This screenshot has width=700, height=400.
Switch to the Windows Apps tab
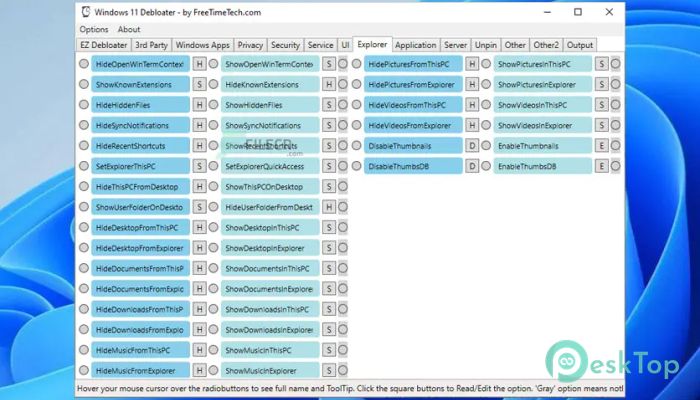[202, 45]
